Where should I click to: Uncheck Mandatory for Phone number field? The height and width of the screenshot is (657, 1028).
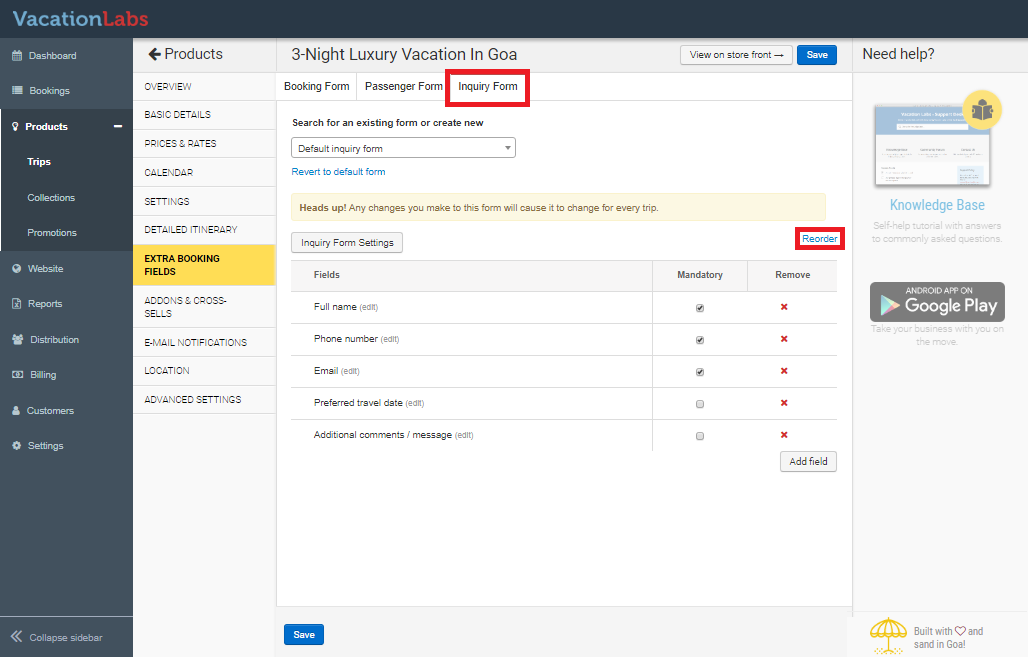coord(699,340)
